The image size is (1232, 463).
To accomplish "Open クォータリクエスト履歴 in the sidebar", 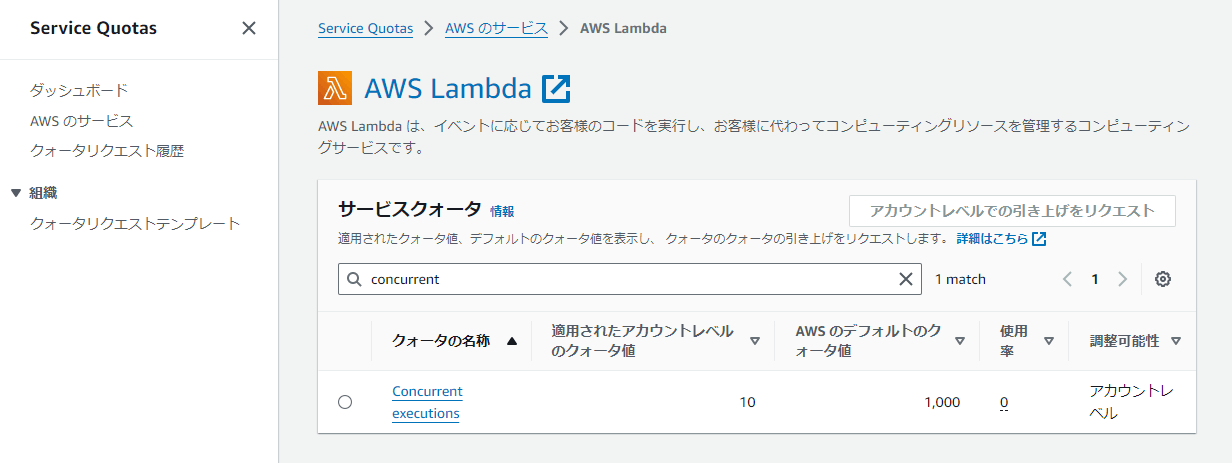I will 107,151.
